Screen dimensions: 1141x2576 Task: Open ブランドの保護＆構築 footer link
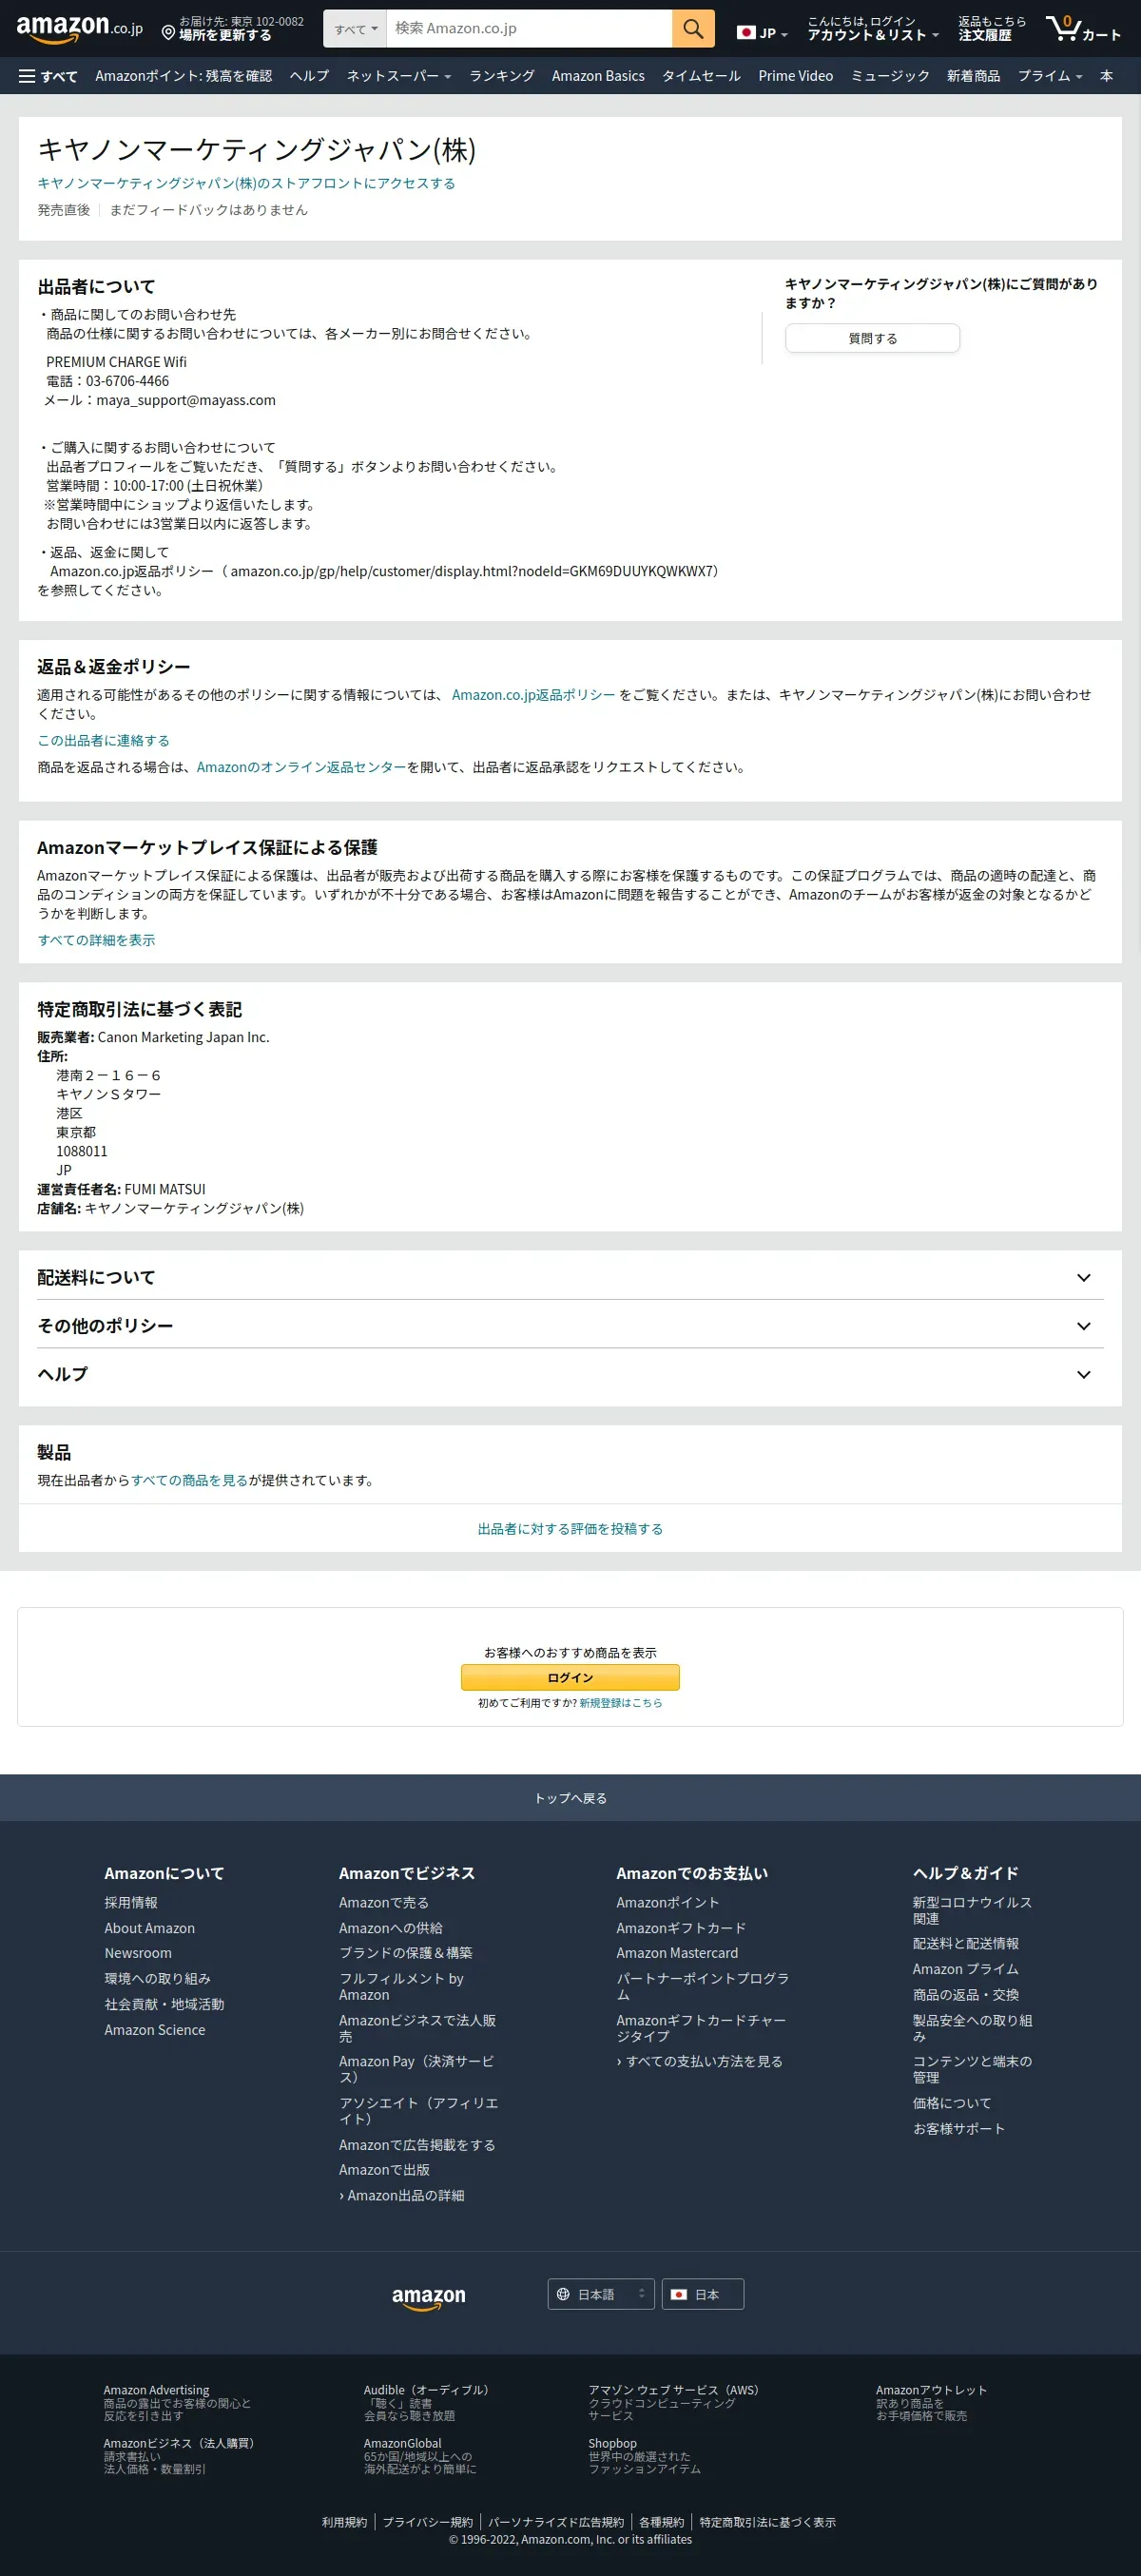coord(405,1952)
